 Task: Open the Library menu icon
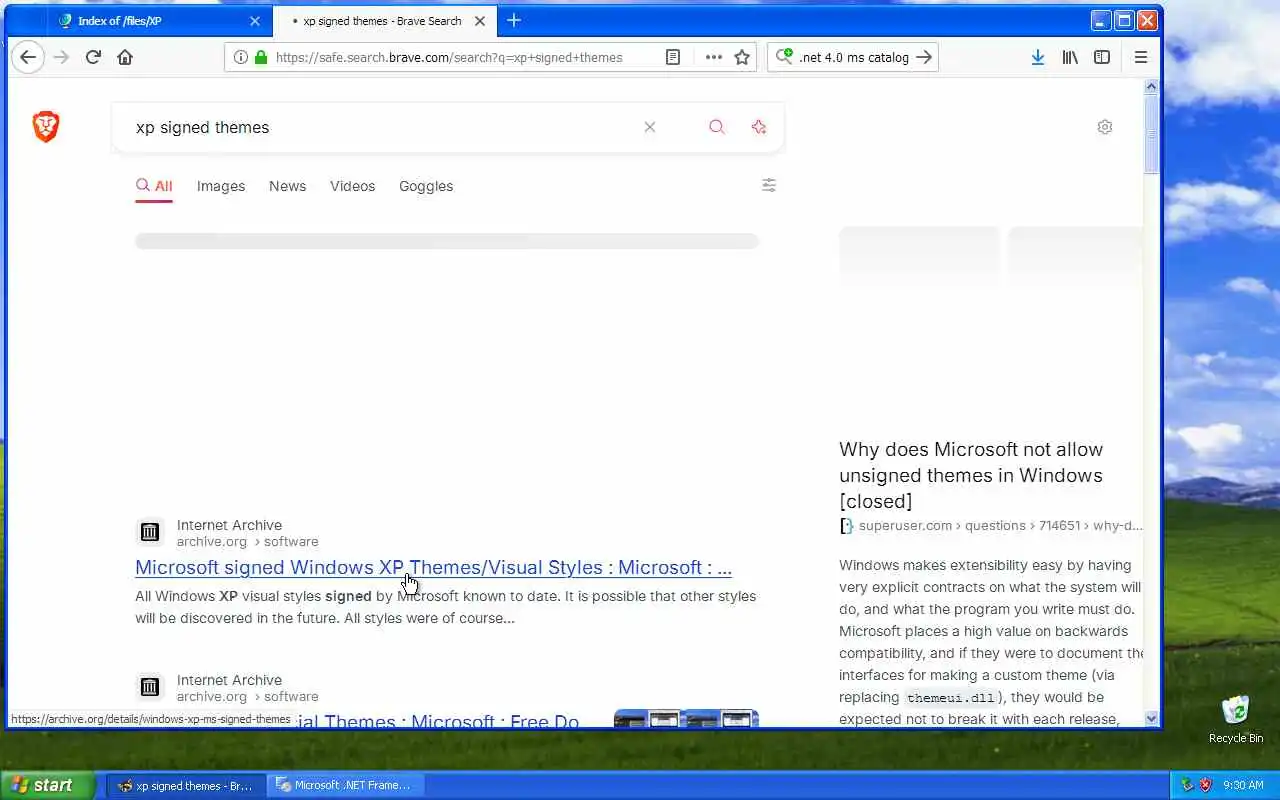pos(1070,57)
